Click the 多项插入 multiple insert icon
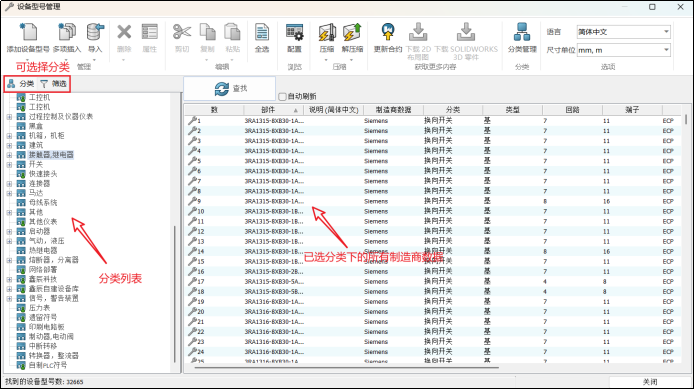Viewport: 695px width, 390px height. 67,32
